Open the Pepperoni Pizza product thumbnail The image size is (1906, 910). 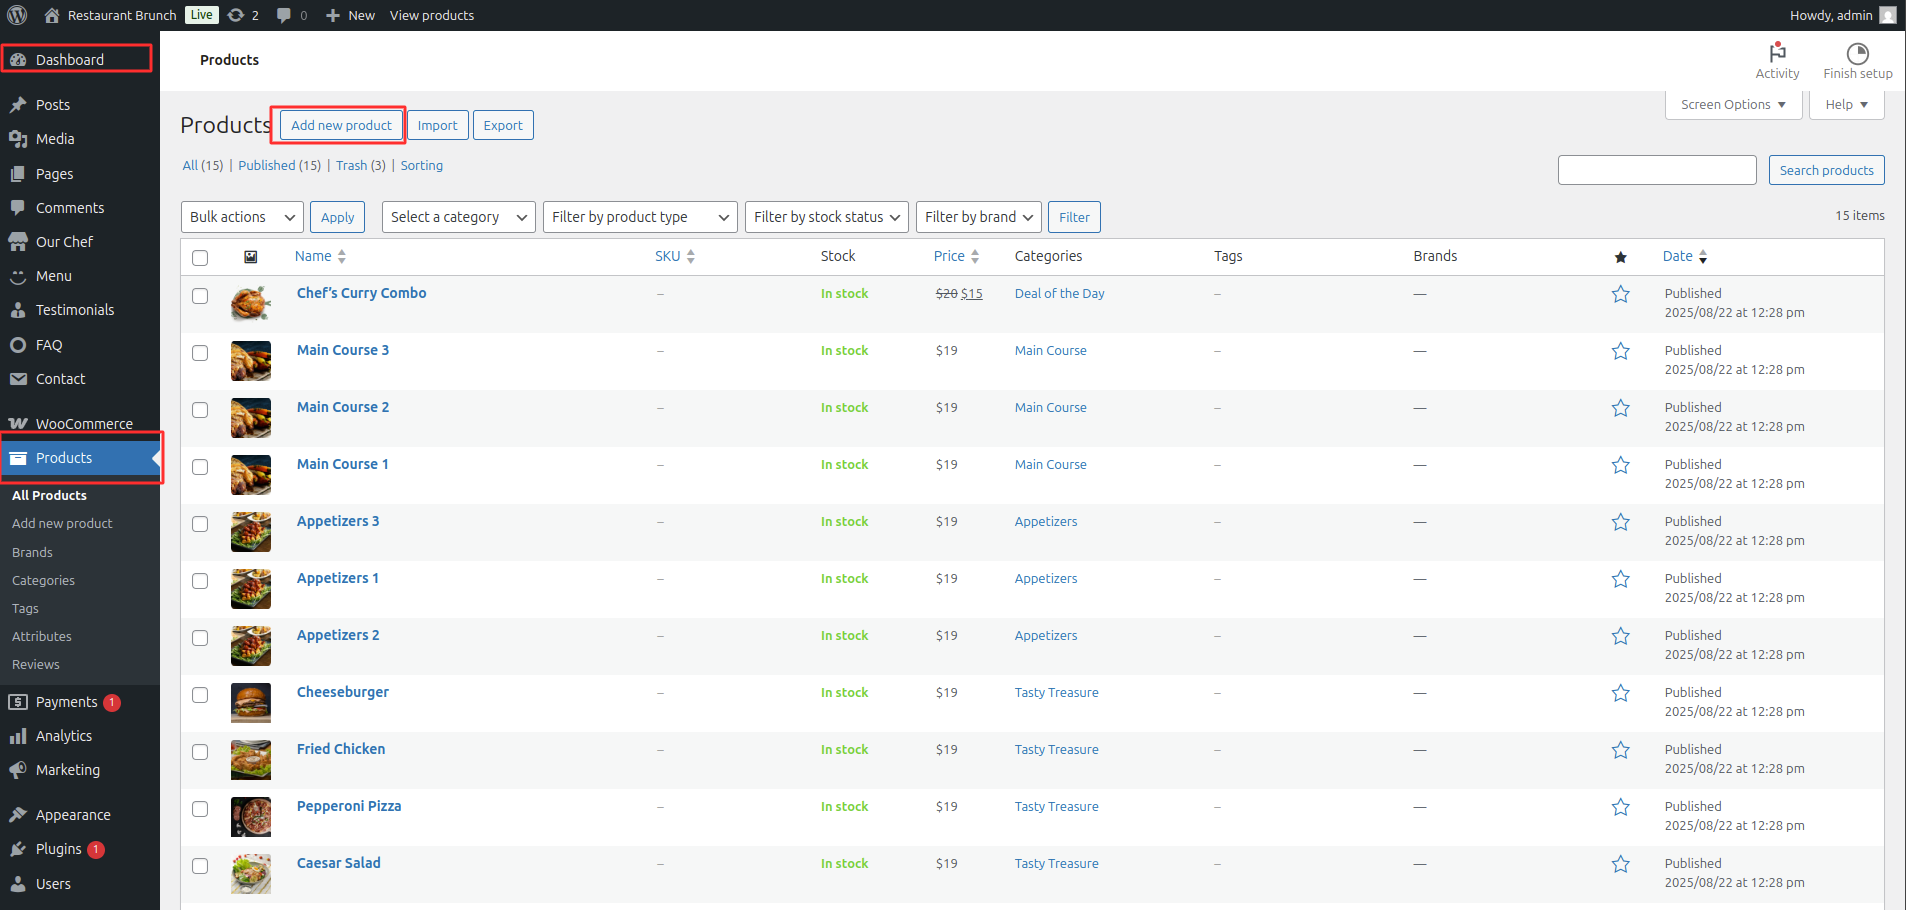pyautogui.click(x=251, y=816)
